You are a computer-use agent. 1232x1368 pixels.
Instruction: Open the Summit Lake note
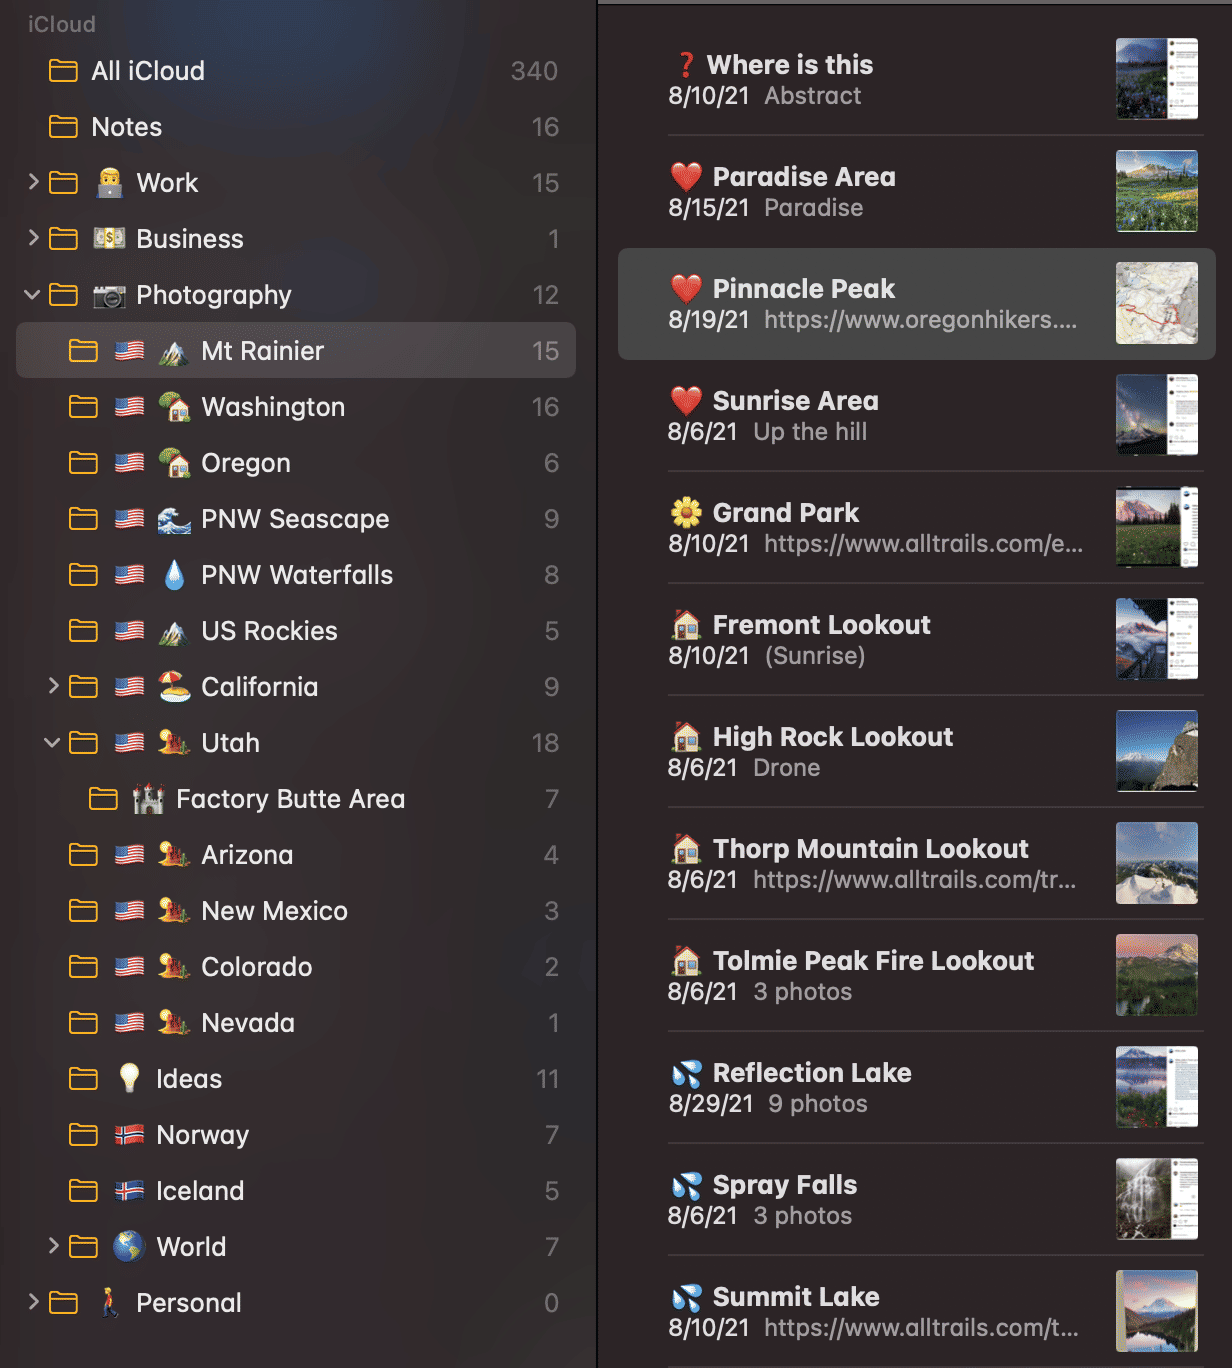pyautogui.click(x=917, y=1312)
